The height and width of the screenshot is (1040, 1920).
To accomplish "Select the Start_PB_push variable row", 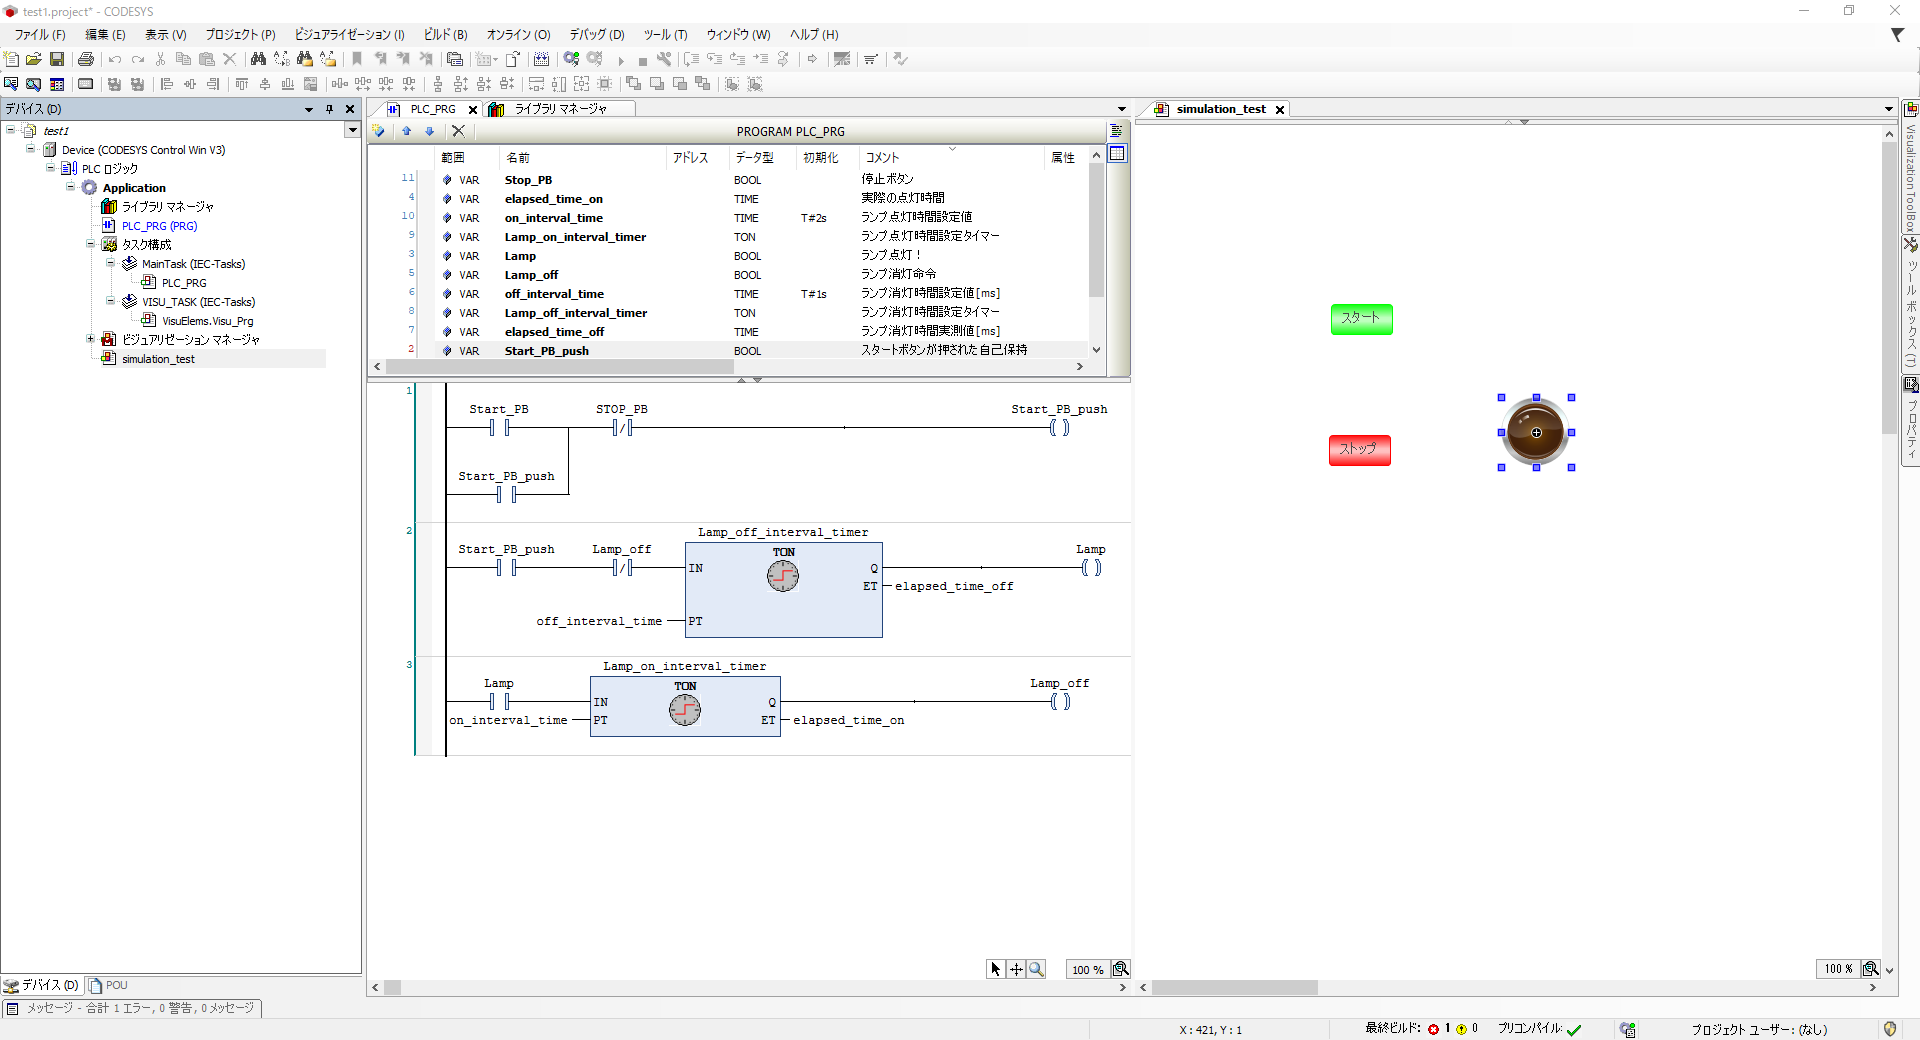I will 738,351.
